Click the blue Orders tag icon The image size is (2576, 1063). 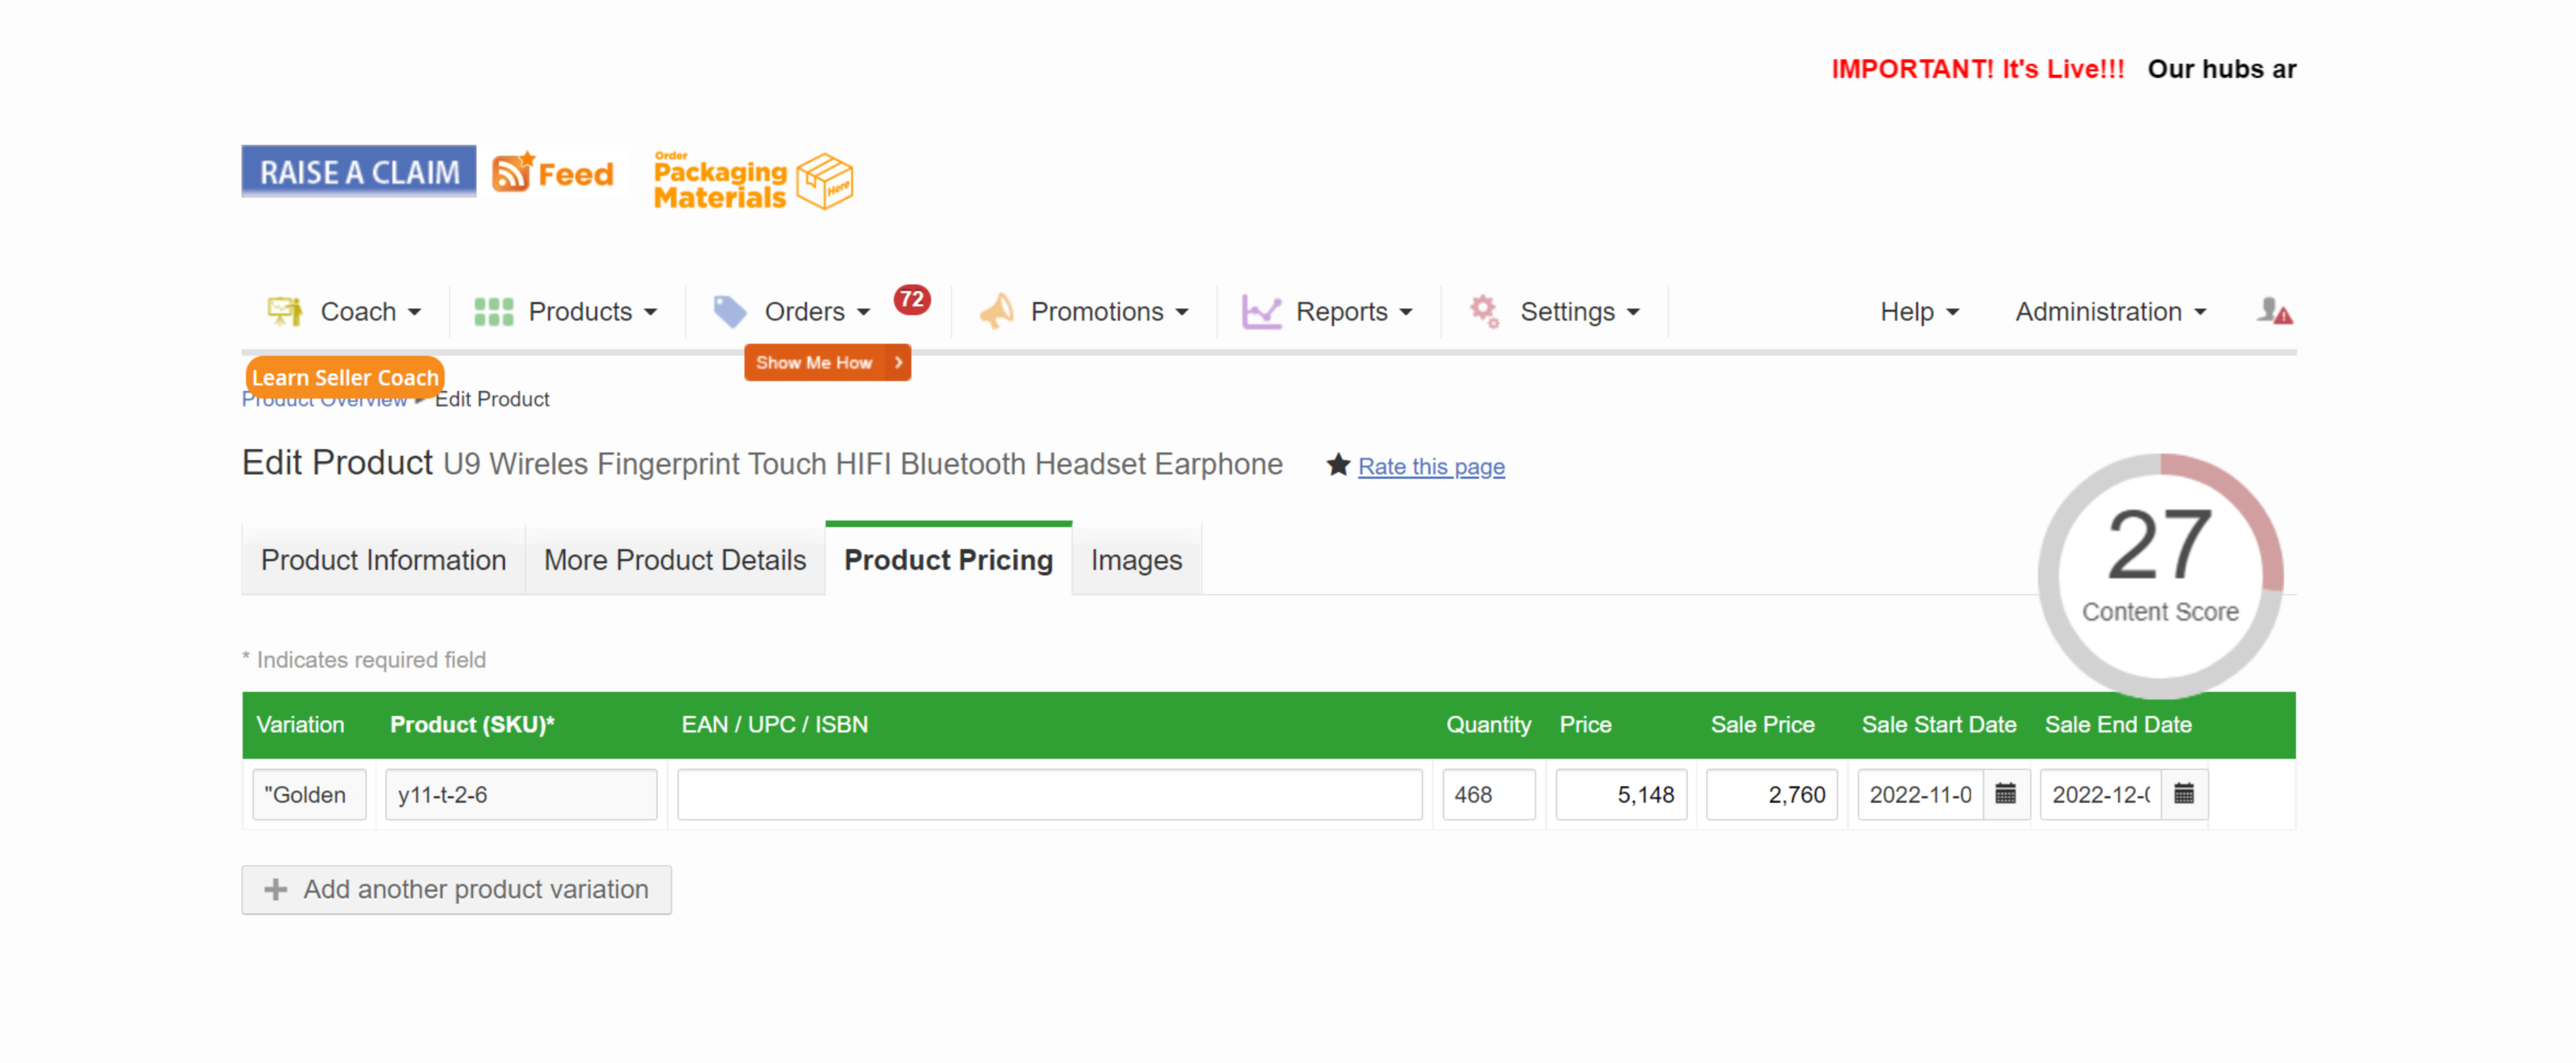click(x=730, y=312)
